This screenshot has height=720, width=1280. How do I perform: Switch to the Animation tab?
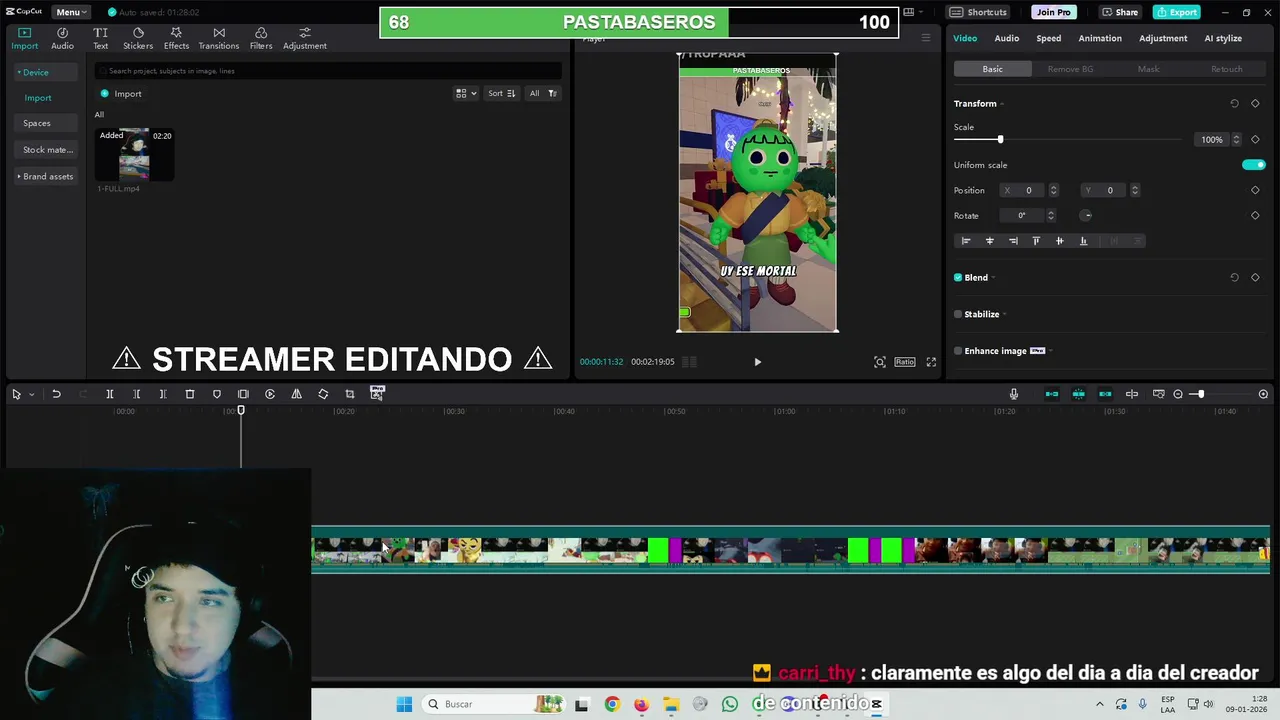tap(1100, 38)
